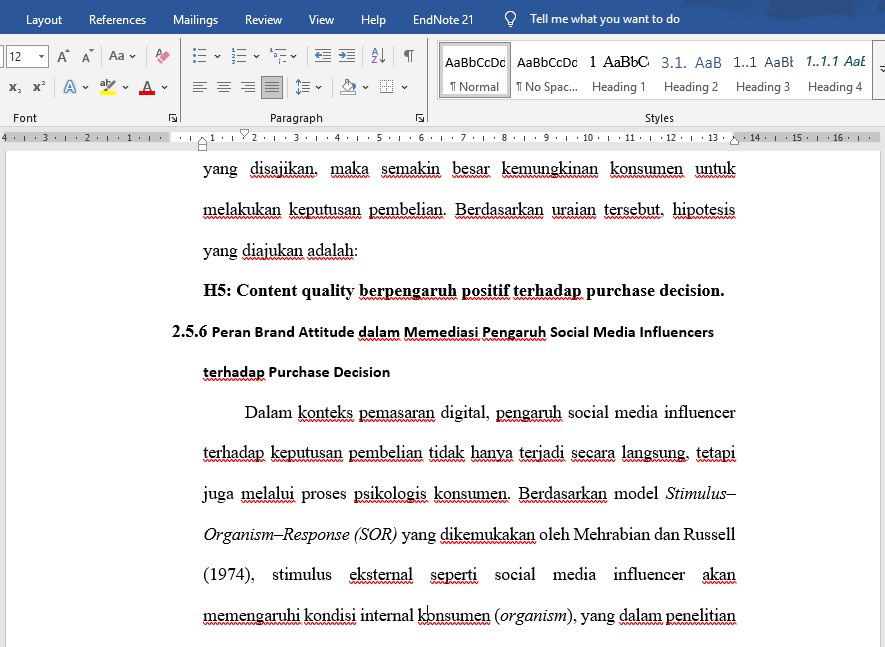Apply subscript formatting

(15, 87)
